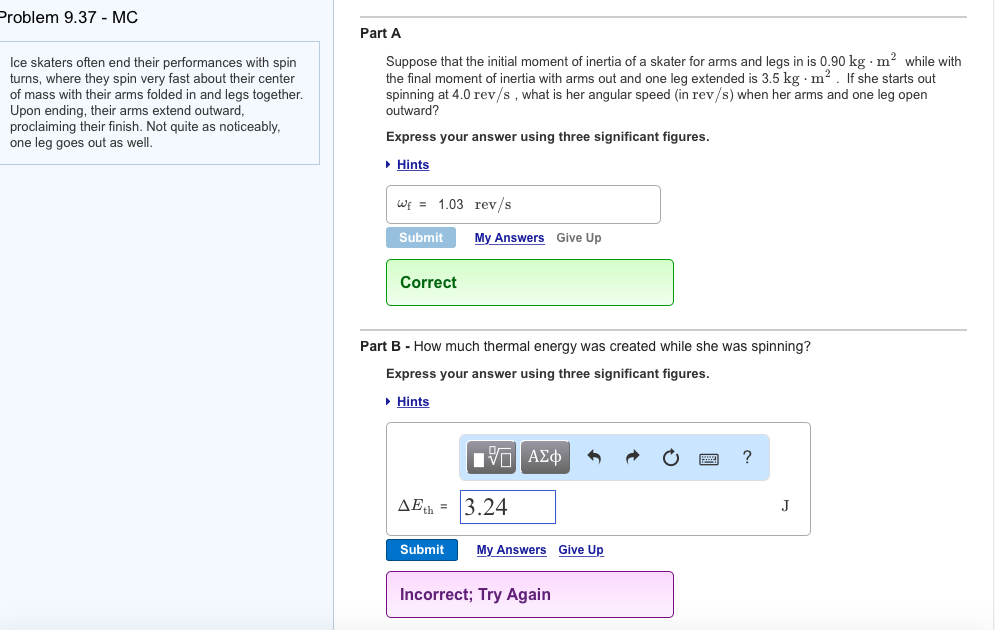Submit the Part B thermal energy answer
The image size is (995, 630).
pyautogui.click(x=422, y=549)
